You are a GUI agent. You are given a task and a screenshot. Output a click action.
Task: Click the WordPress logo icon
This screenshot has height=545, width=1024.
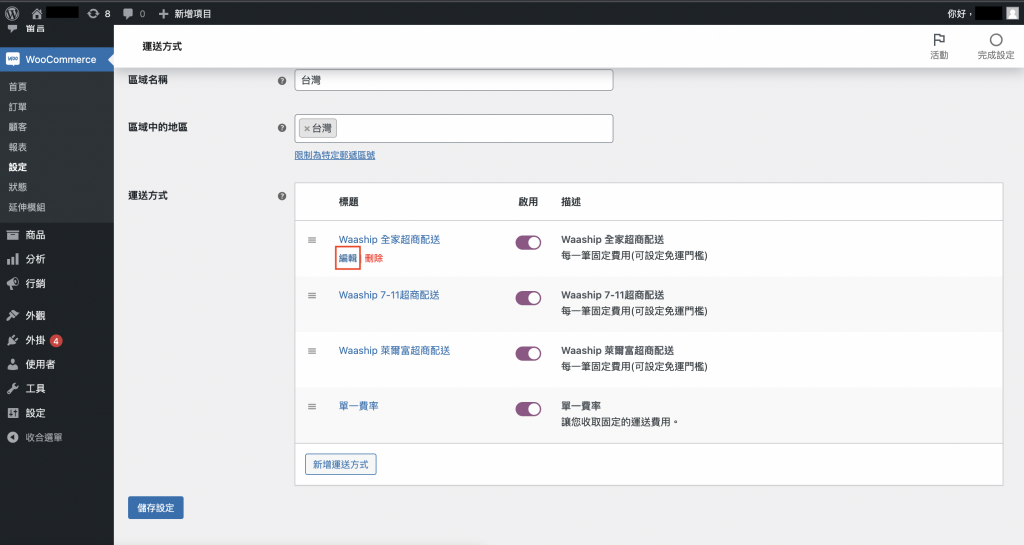tap(13, 13)
